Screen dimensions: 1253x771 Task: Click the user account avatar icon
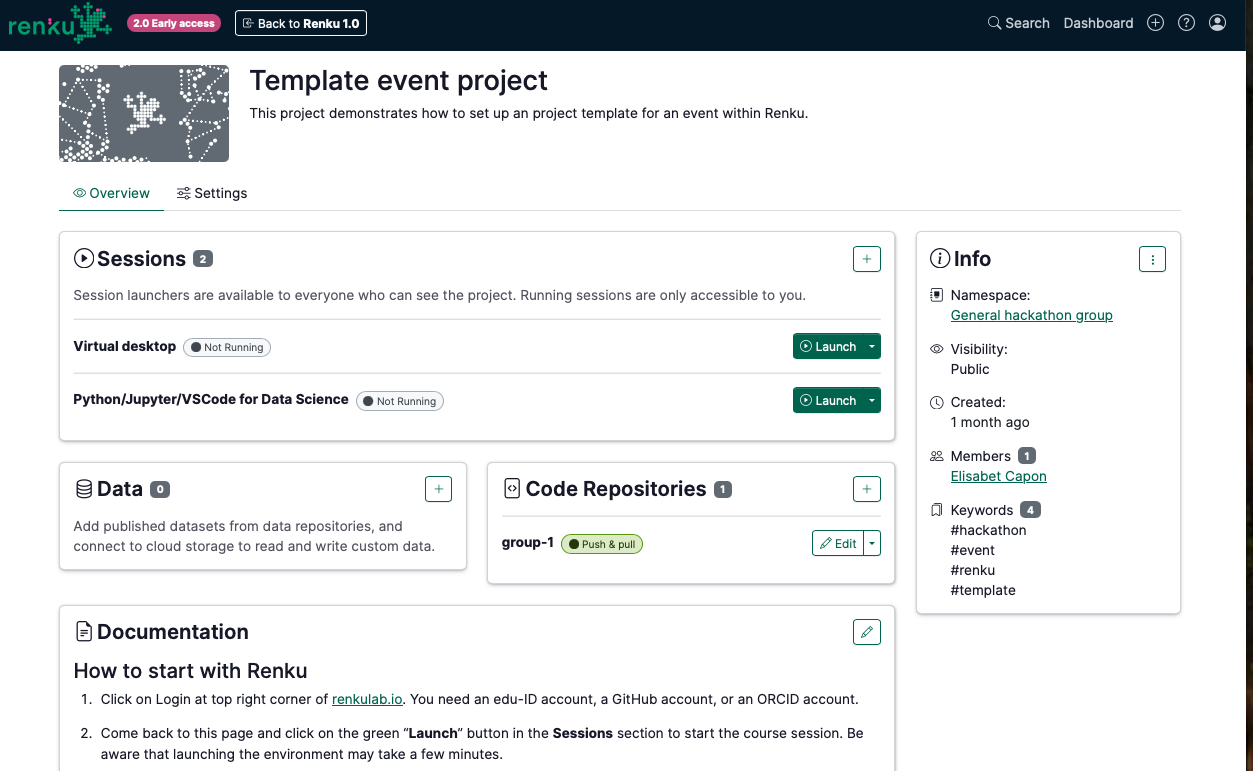tap(1217, 22)
